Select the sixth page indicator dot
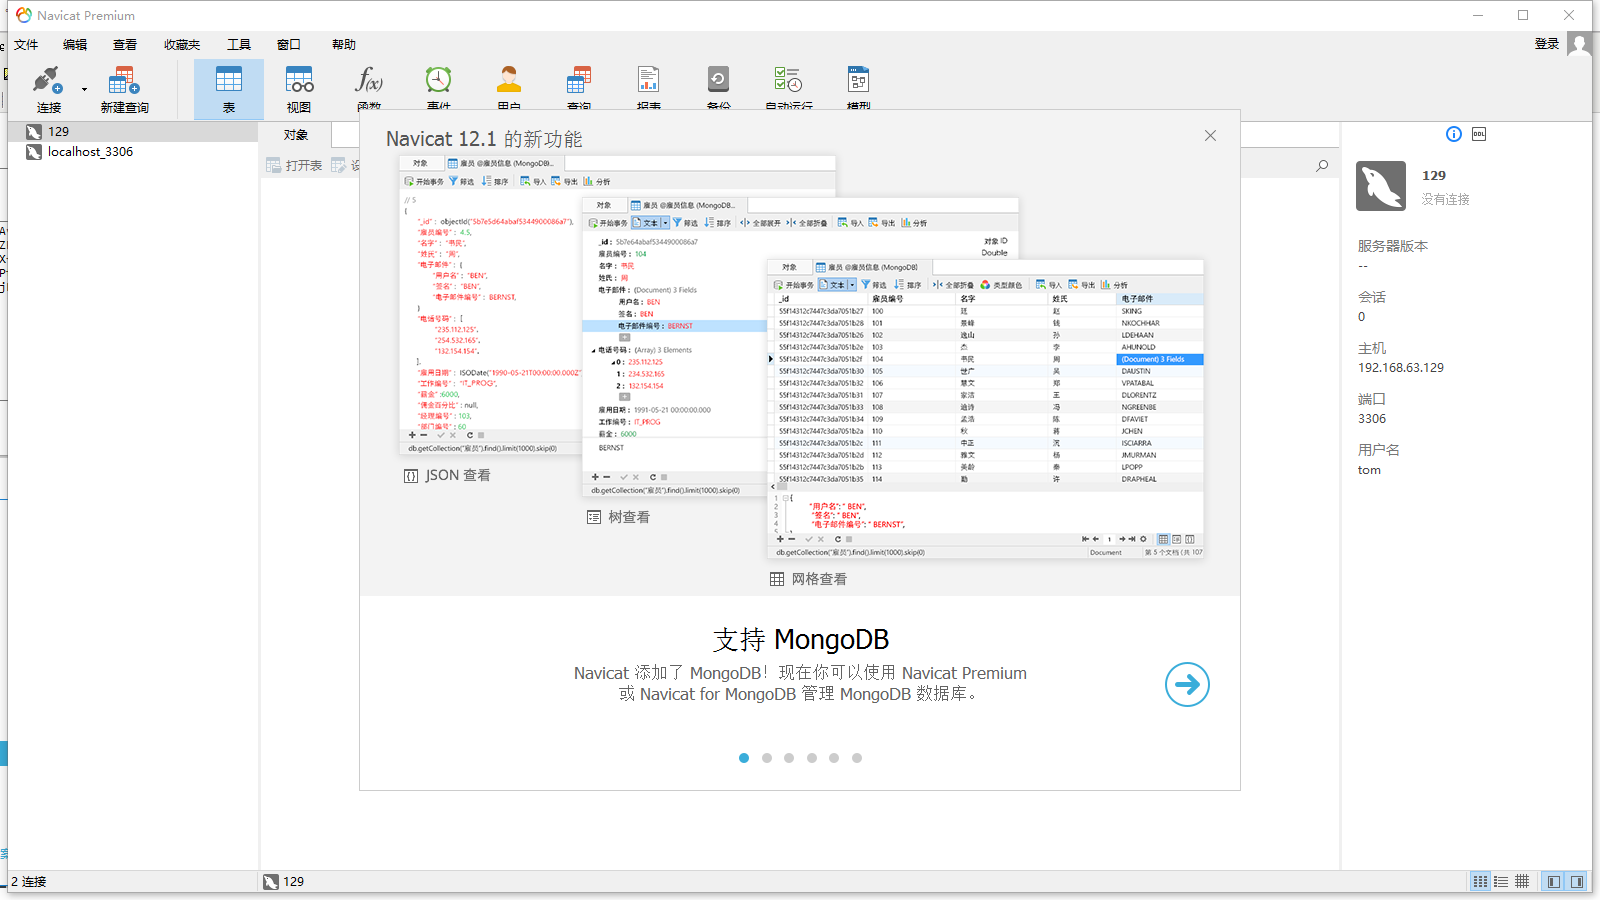The image size is (1600, 900). [x=857, y=758]
